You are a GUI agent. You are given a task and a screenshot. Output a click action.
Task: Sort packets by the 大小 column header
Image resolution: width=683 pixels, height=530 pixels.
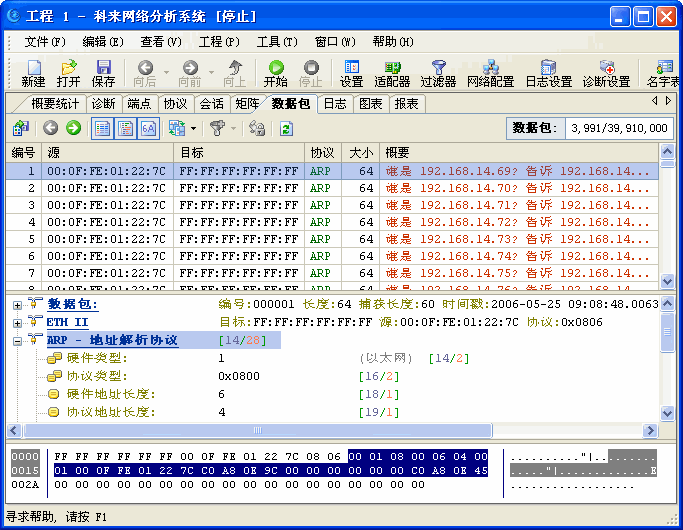click(x=361, y=152)
